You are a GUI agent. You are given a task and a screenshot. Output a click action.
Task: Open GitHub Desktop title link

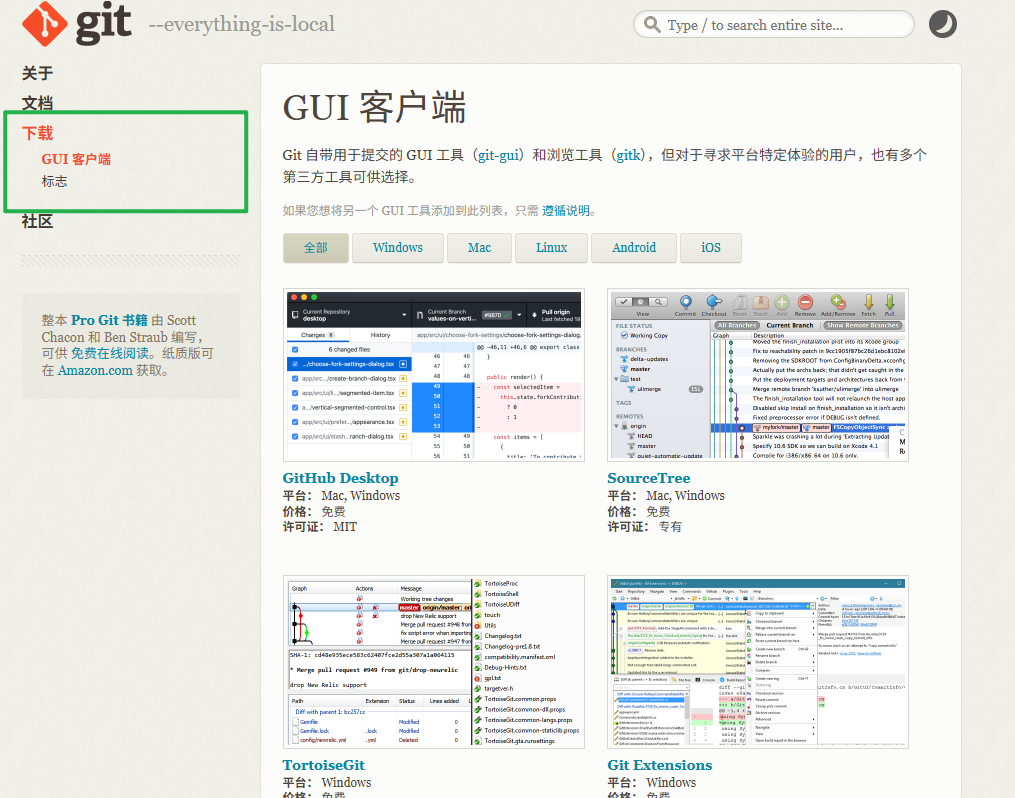click(340, 478)
